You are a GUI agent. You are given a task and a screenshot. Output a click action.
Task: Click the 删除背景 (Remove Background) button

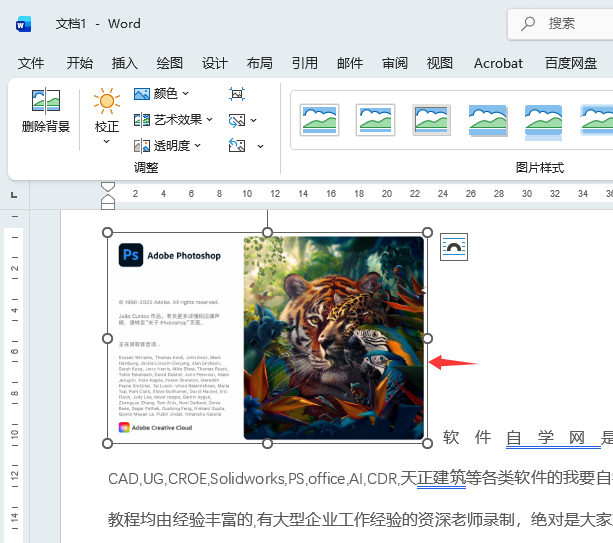pyautogui.click(x=46, y=110)
